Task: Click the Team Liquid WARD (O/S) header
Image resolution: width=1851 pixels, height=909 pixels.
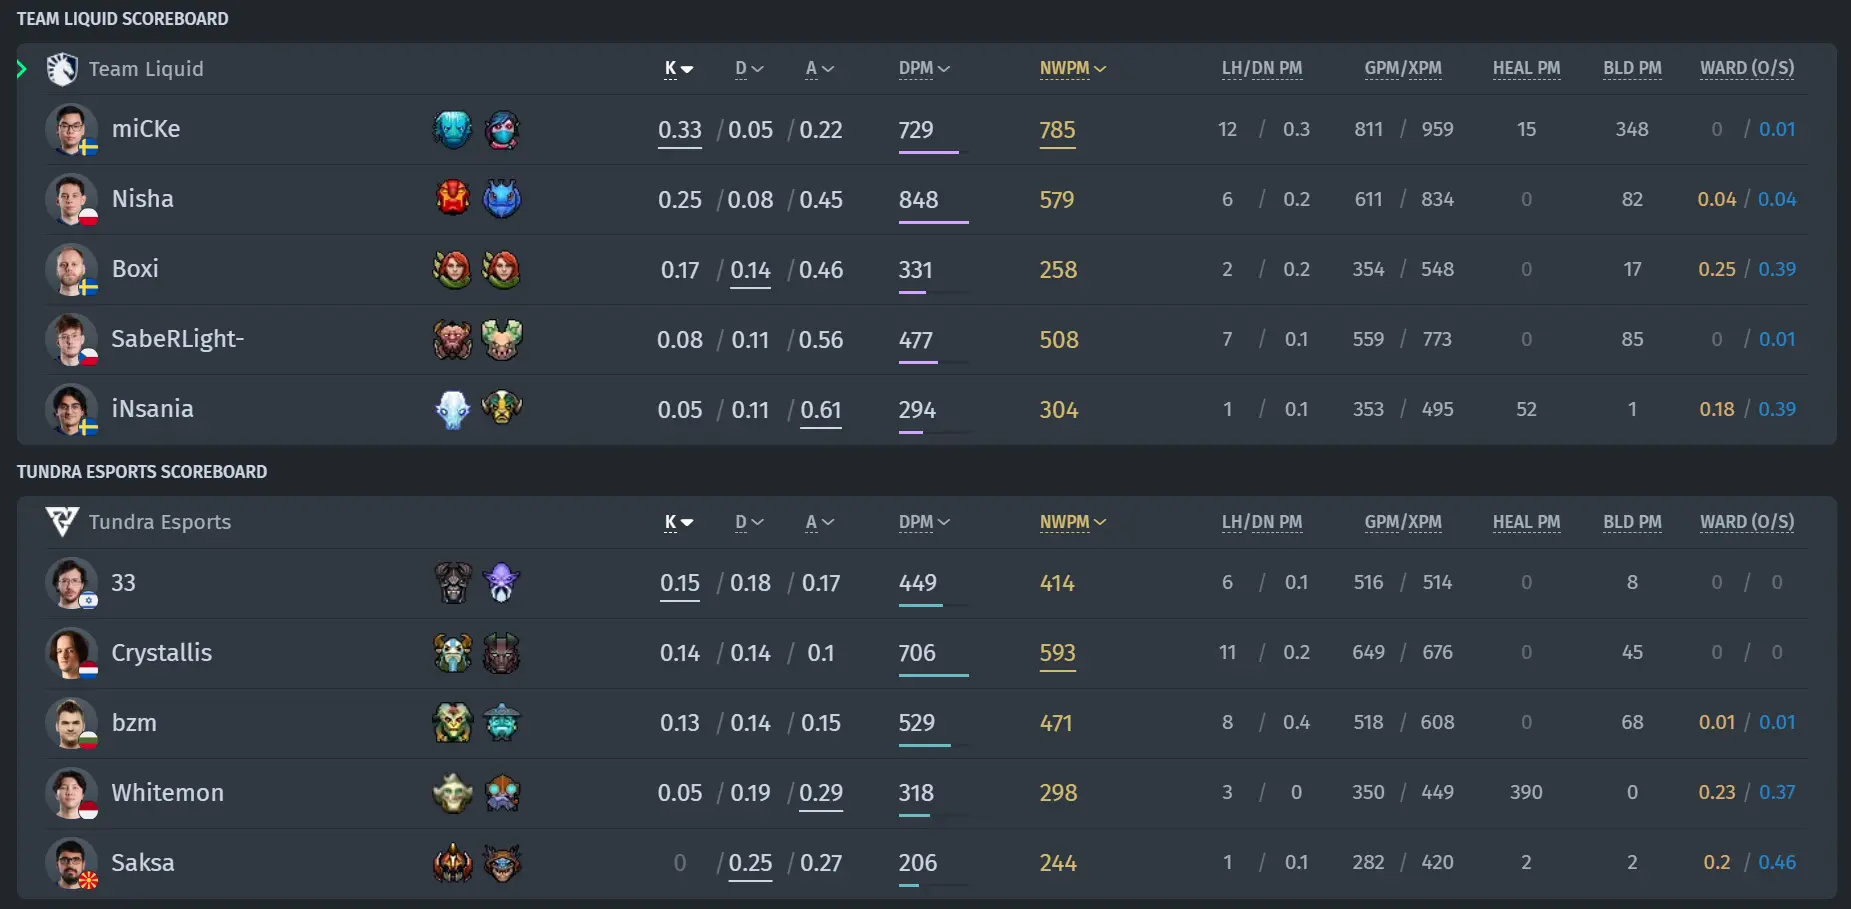Action: coord(1747,69)
